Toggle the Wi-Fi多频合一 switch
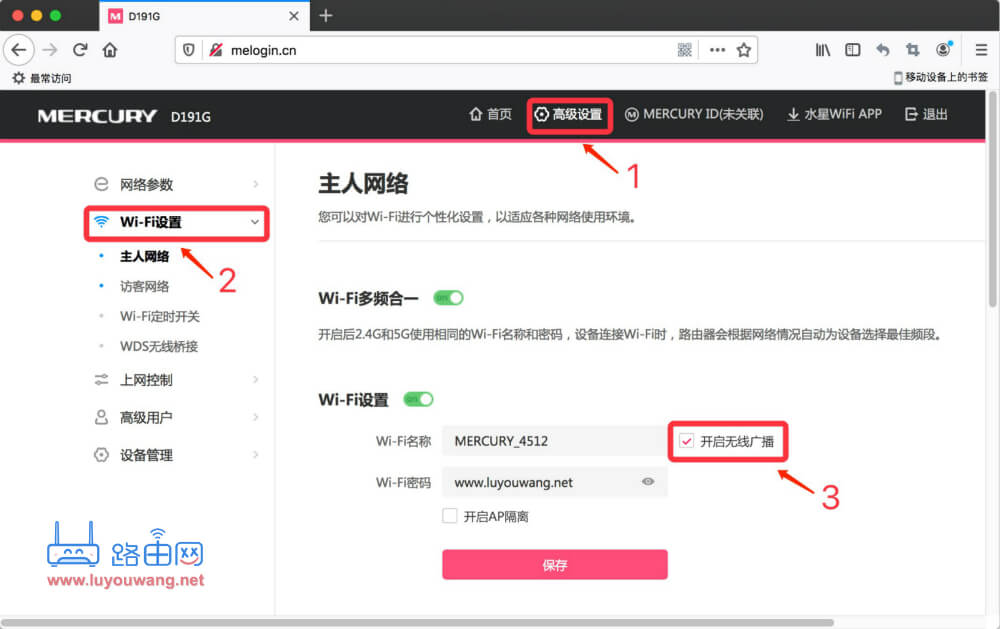Viewport: 1000px width, 629px height. pos(448,297)
